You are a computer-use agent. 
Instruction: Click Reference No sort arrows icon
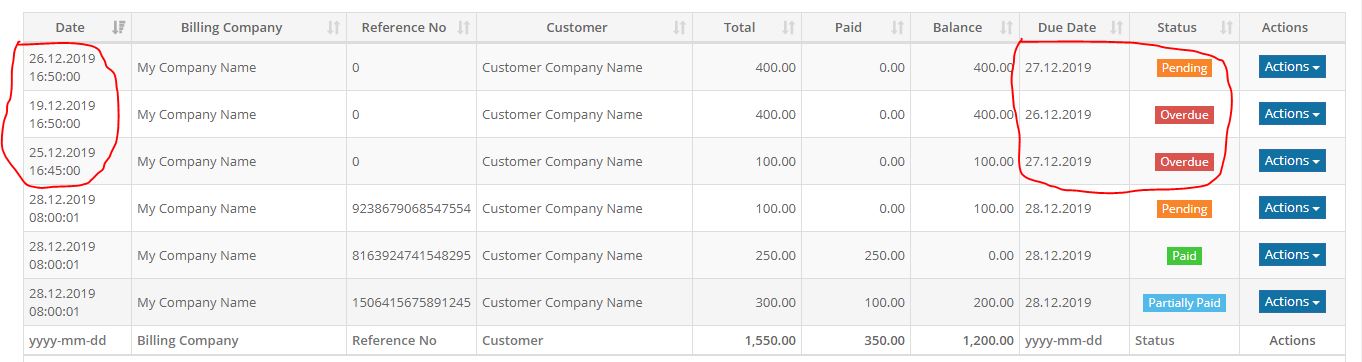click(463, 28)
